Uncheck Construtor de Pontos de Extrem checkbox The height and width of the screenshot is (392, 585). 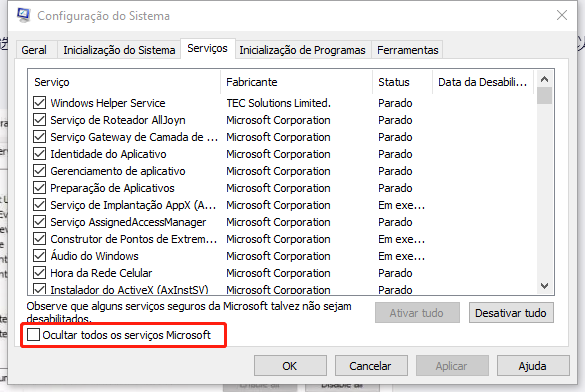tap(40, 239)
